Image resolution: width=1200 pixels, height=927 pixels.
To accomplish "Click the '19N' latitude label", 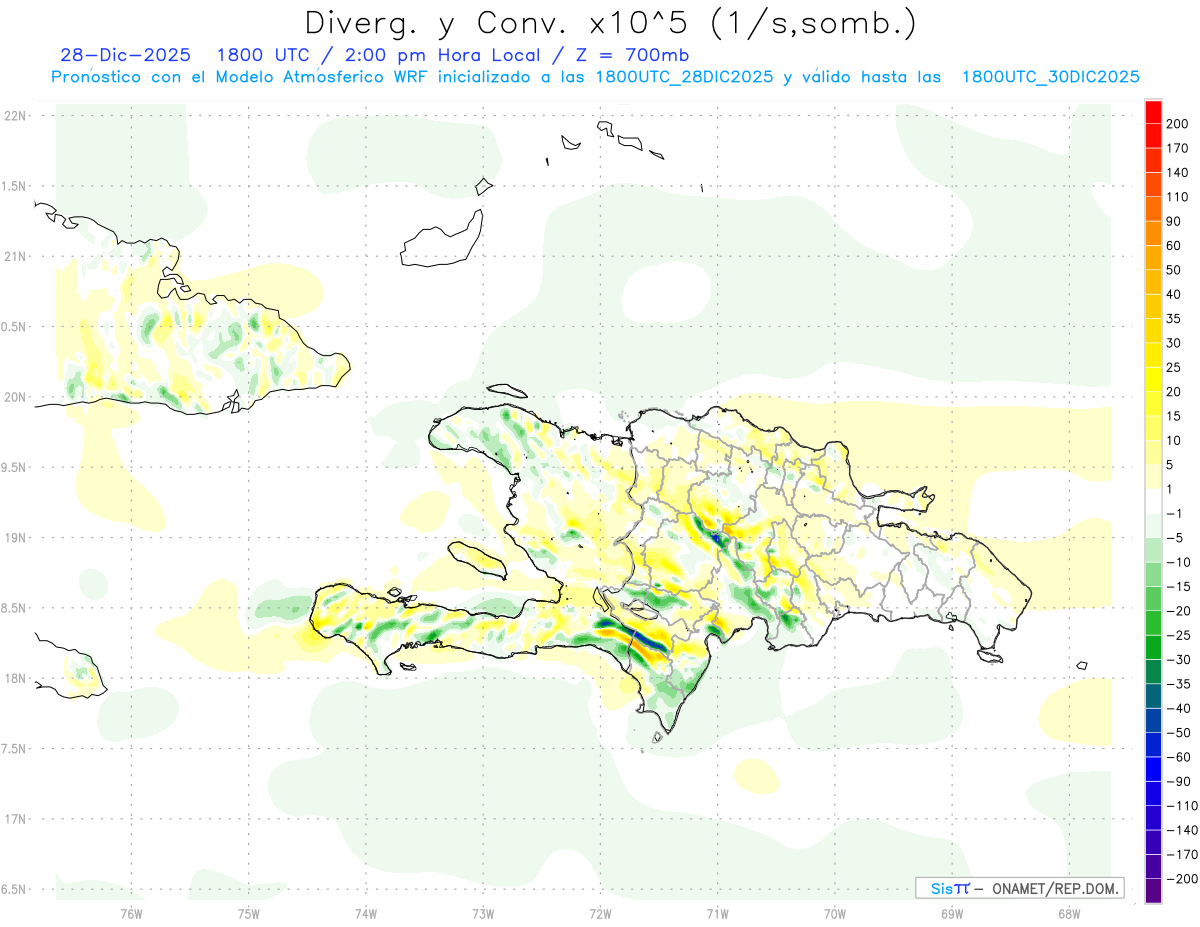I will click(x=14, y=538).
